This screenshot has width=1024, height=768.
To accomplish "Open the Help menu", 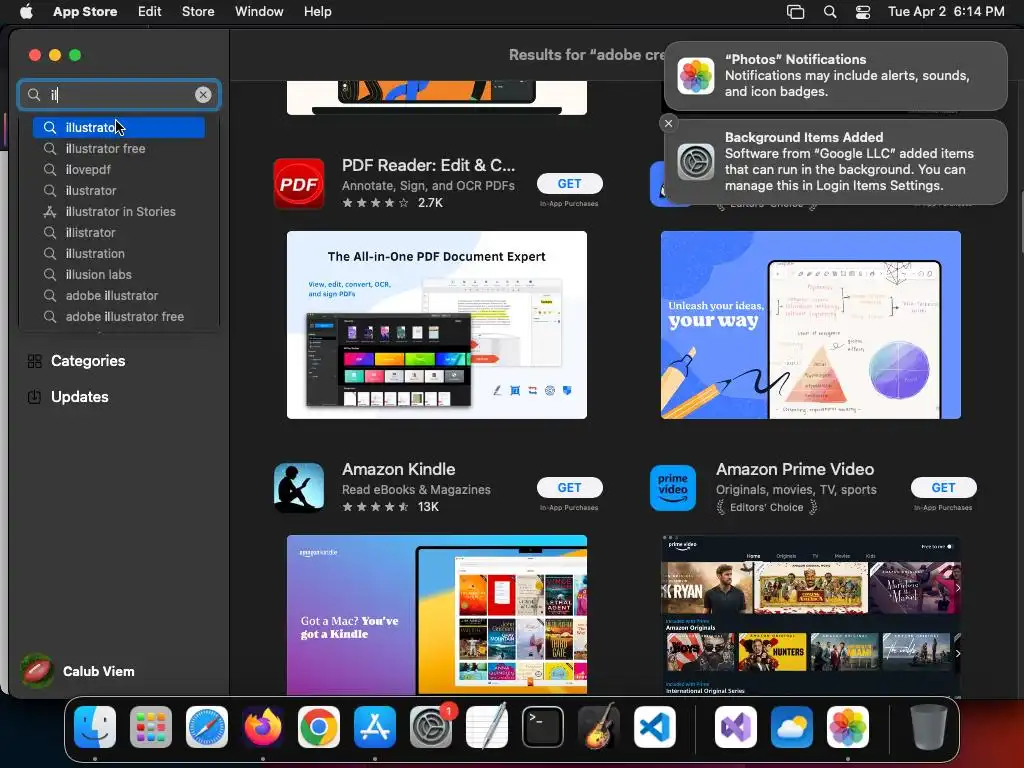I will point(317,12).
